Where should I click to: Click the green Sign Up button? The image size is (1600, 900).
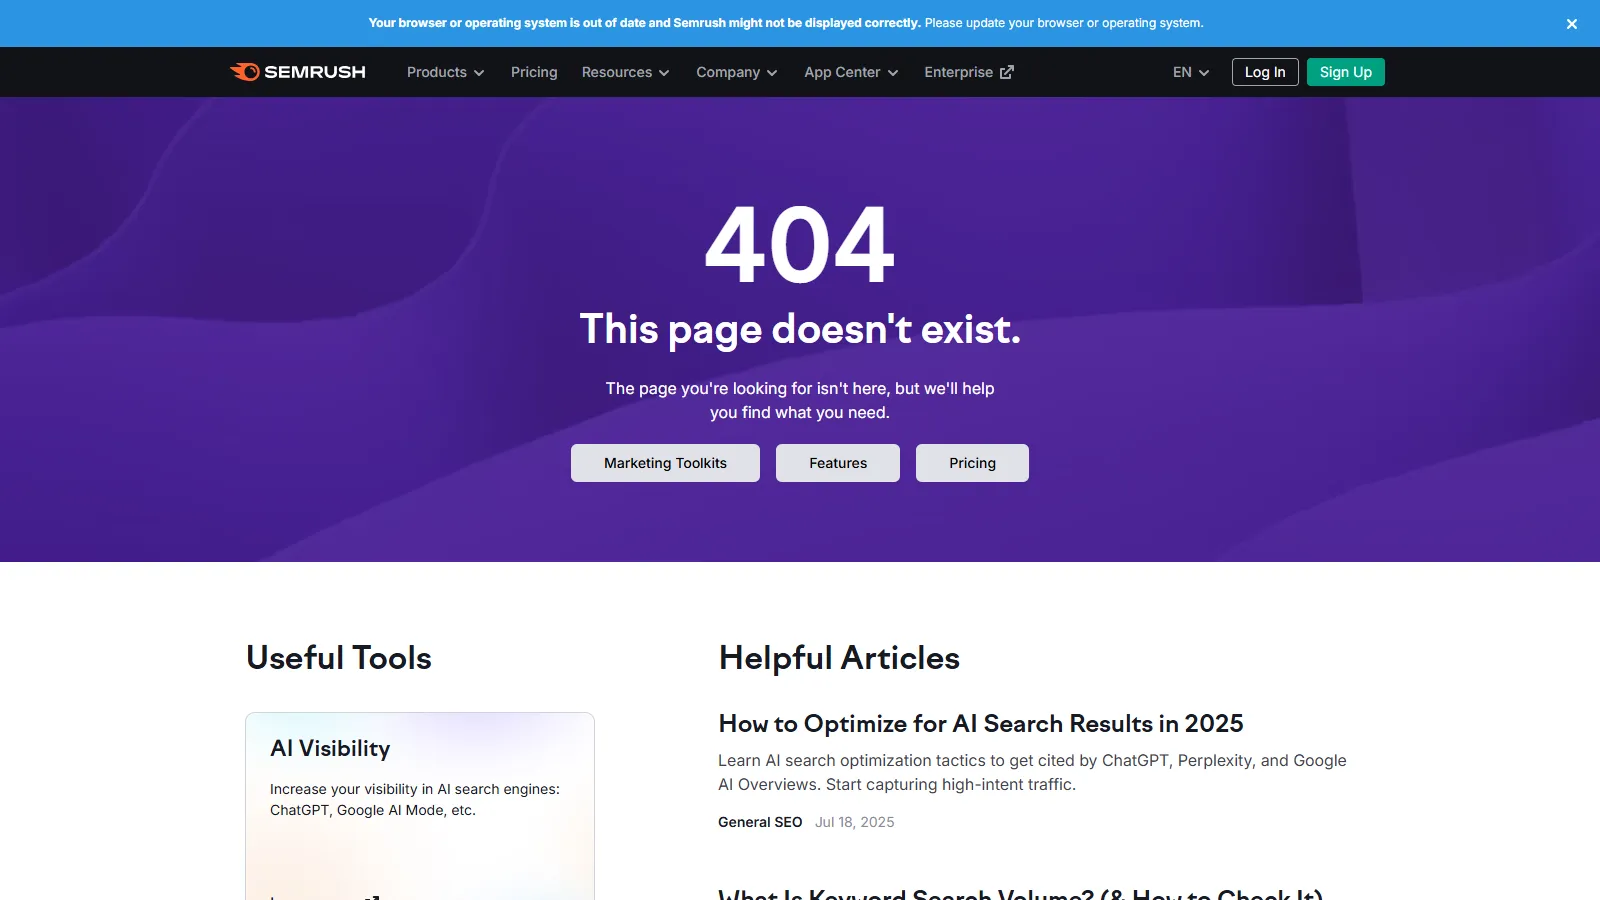point(1345,72)
